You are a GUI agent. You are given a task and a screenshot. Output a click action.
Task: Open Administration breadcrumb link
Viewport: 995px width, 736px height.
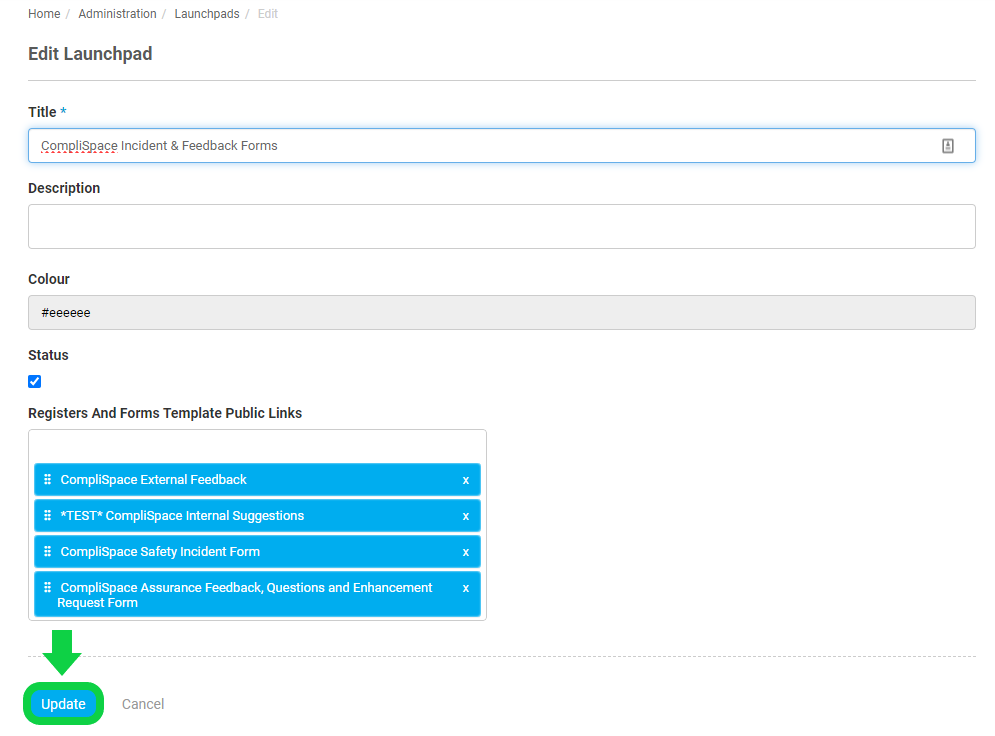[x=117, y=14]
